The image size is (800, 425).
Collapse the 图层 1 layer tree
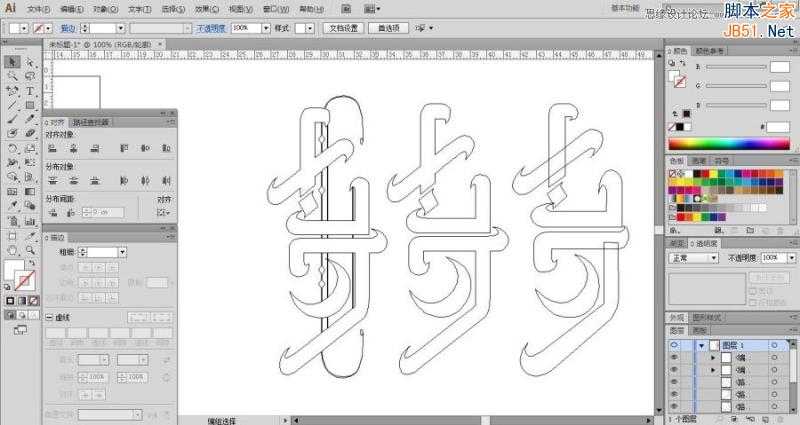702,345
